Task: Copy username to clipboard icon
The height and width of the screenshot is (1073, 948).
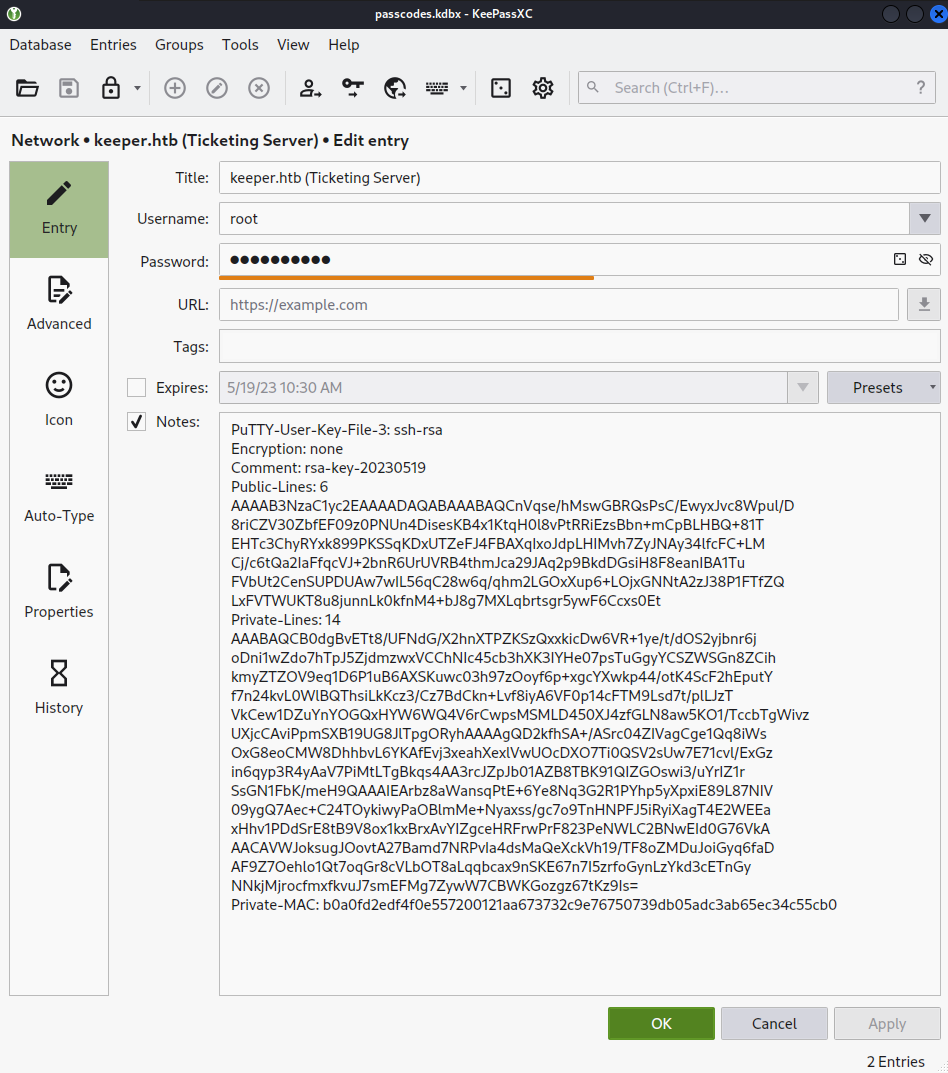Action: click(311, 88)
